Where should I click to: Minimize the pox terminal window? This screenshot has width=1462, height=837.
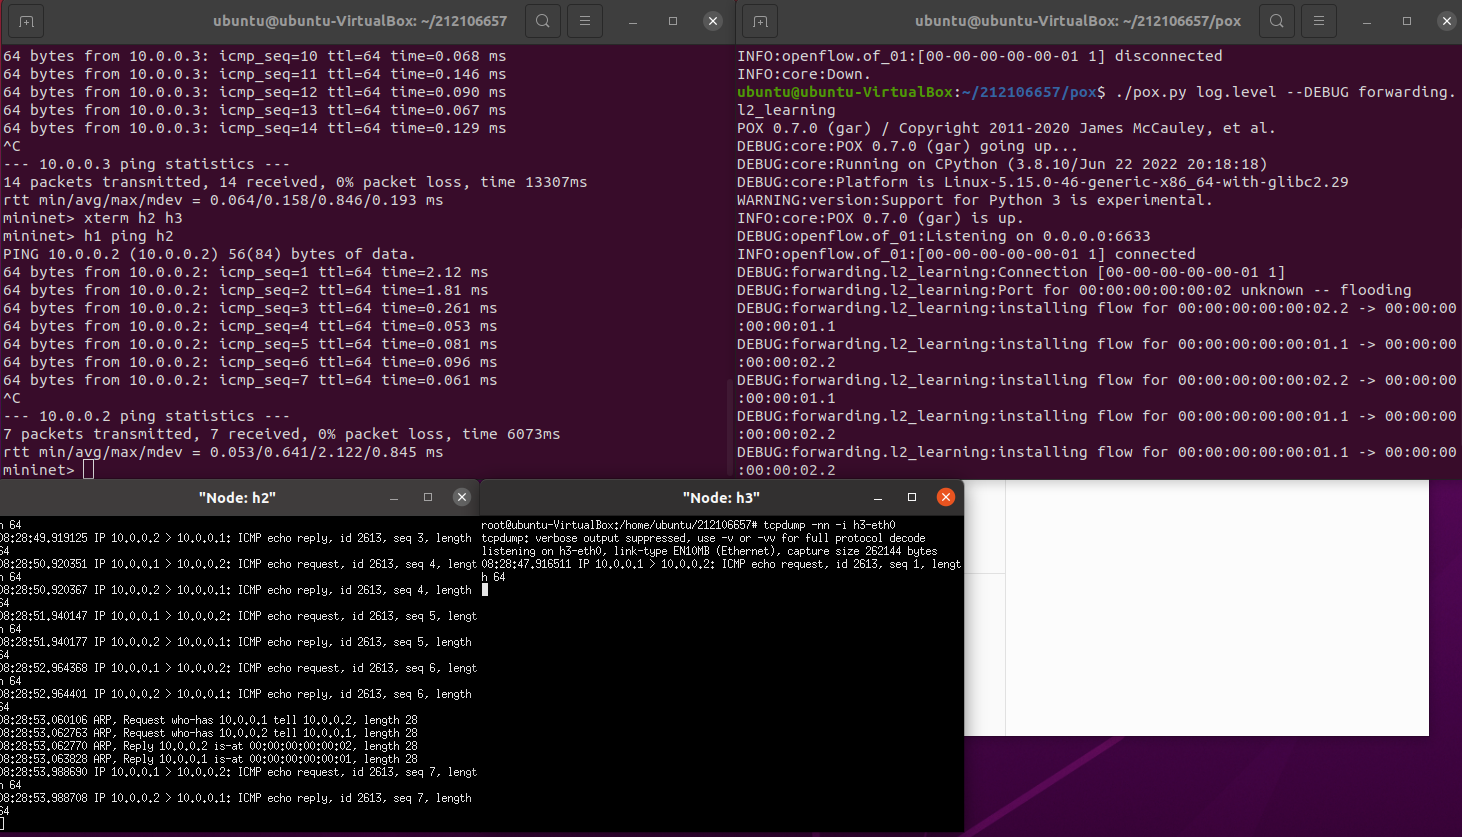click(1367, 21)
